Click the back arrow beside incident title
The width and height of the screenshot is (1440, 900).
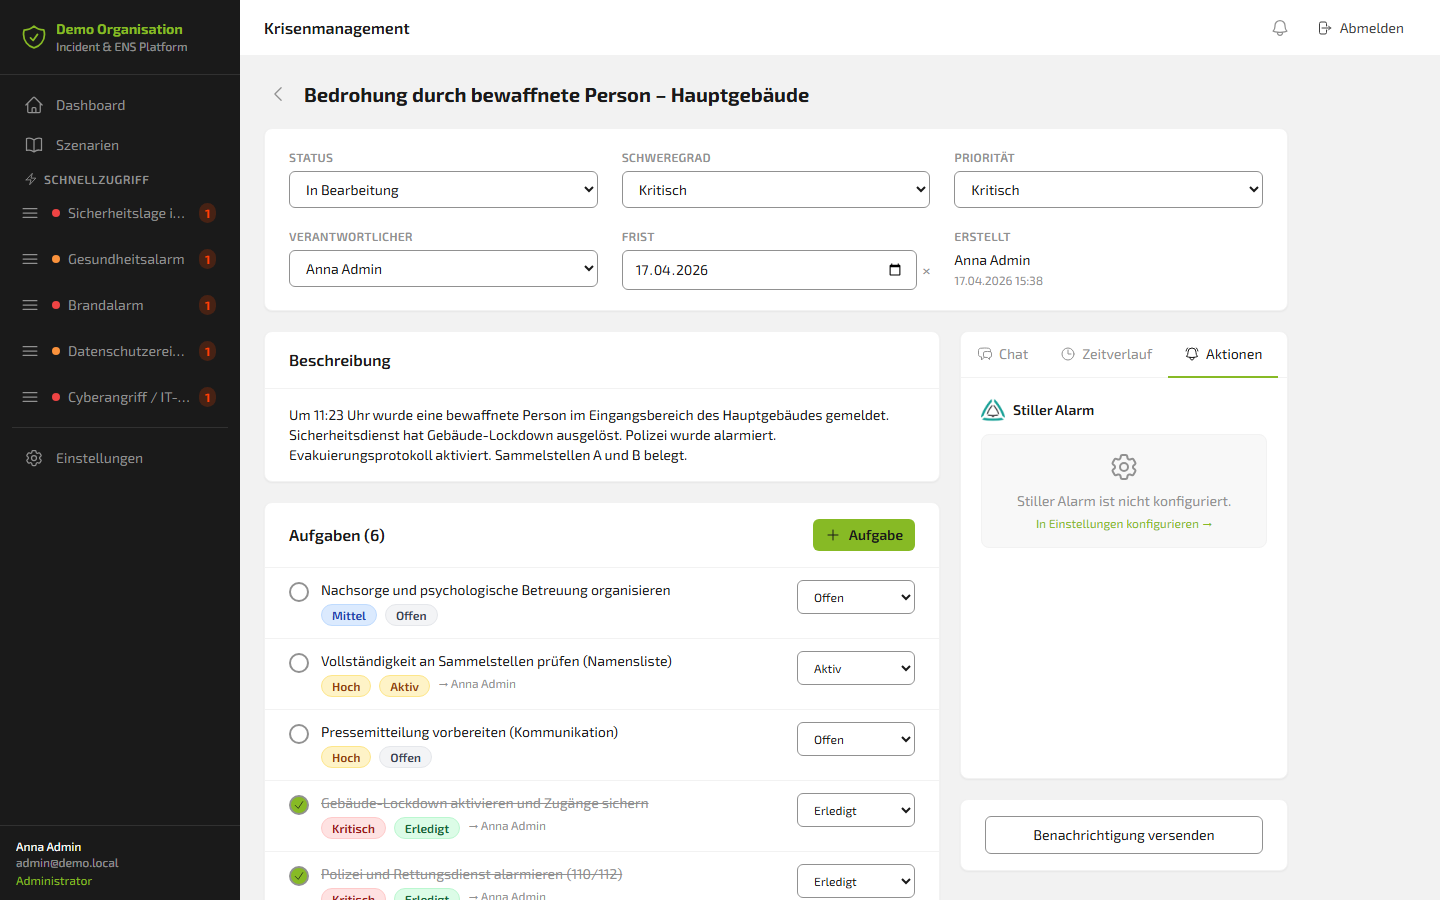click(278, 94)
